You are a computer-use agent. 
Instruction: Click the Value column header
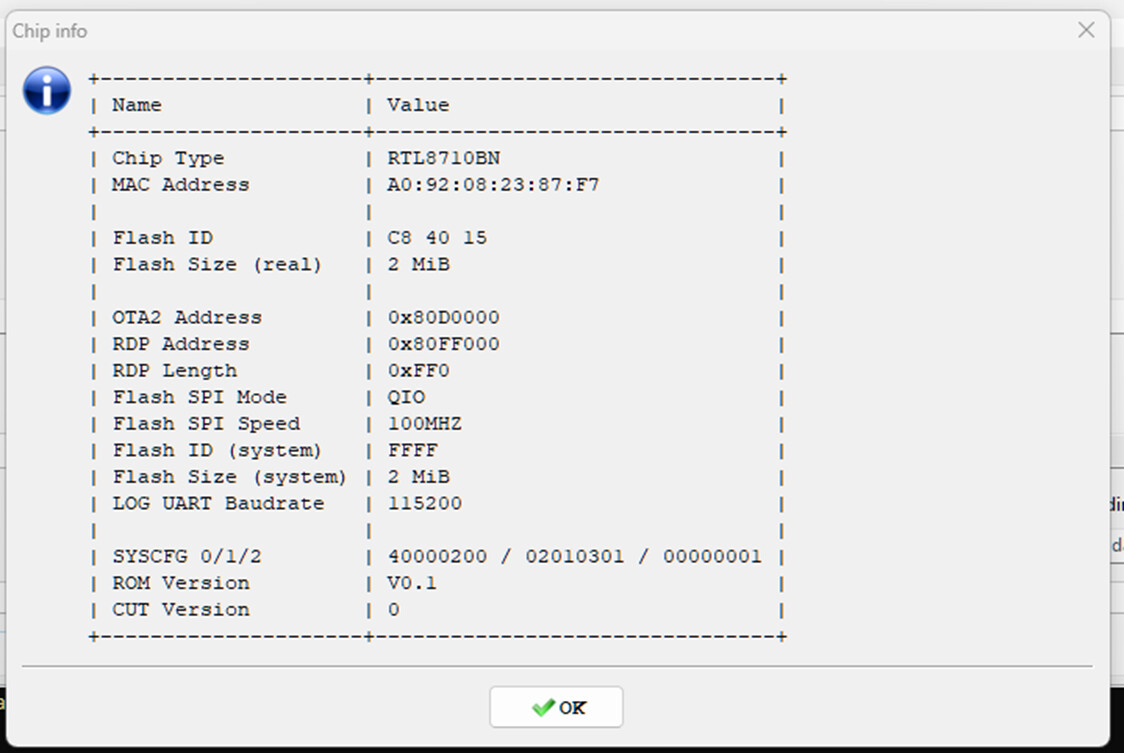[x=419, y=105]
